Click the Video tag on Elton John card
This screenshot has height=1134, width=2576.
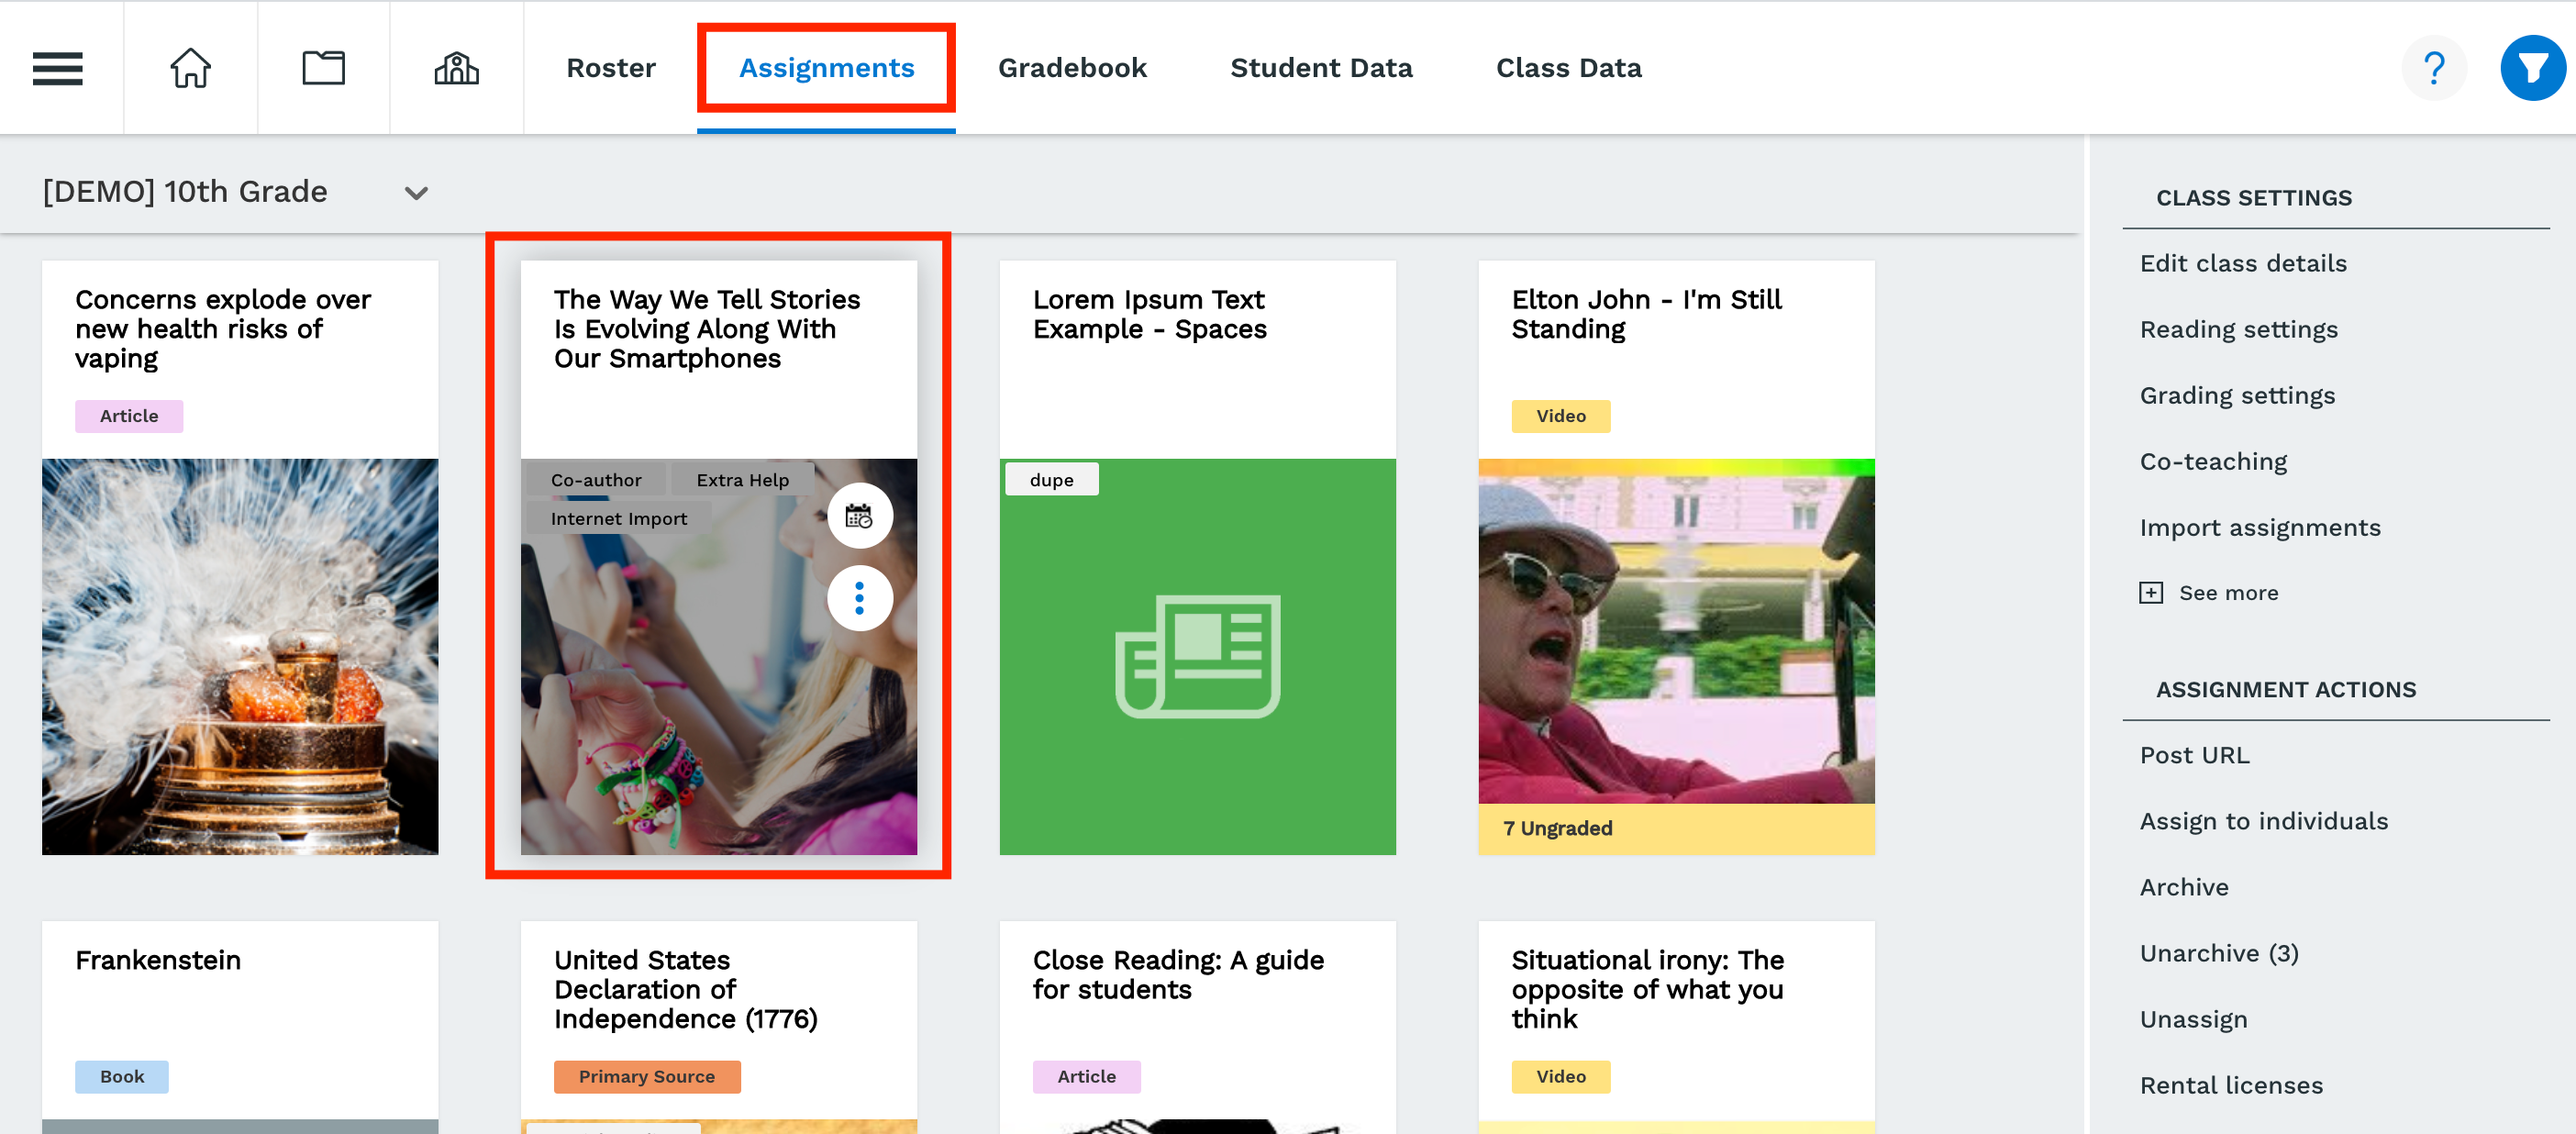tap(1560, 416)
